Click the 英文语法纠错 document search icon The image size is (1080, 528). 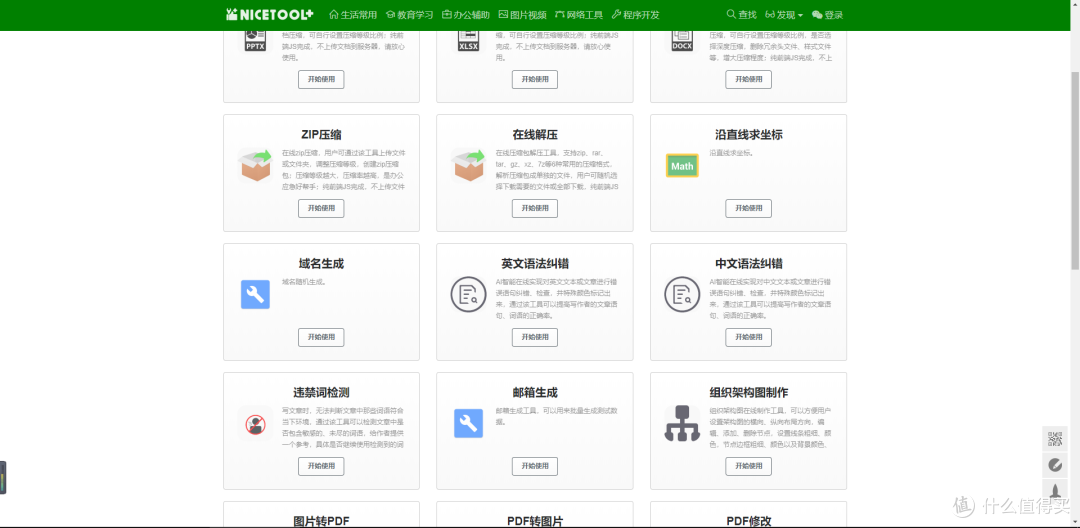(x=468, y=295)
